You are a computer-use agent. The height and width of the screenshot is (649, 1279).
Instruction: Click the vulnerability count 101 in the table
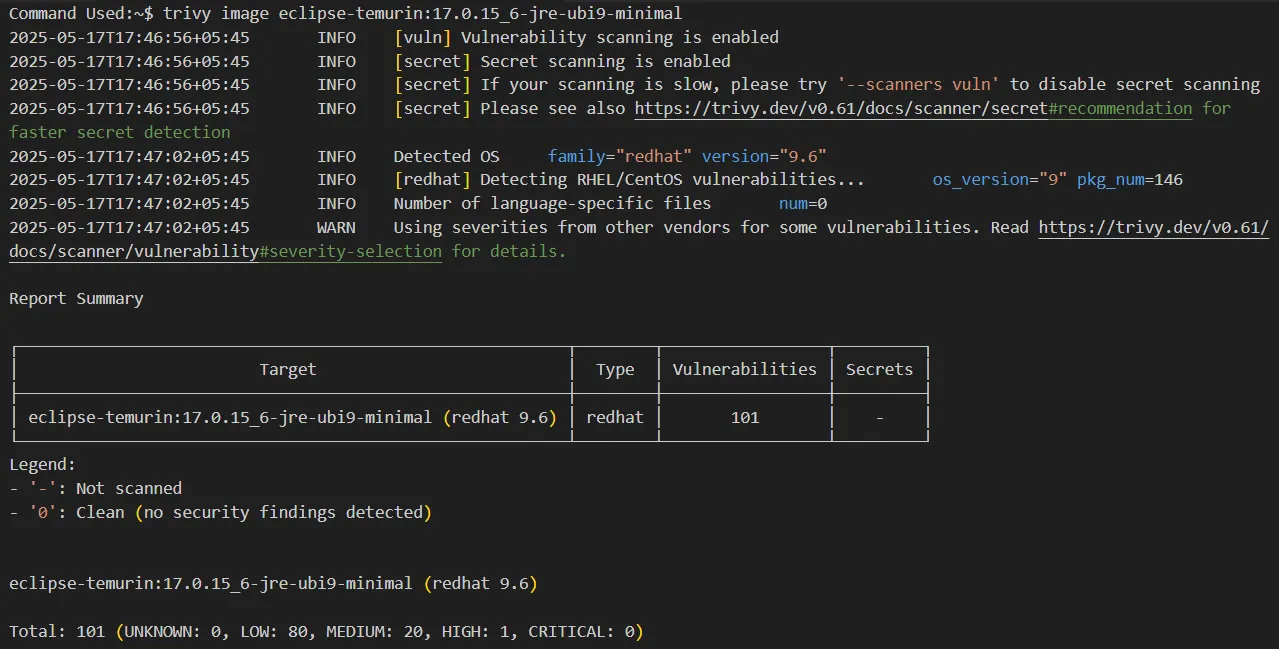coord(744,417)
